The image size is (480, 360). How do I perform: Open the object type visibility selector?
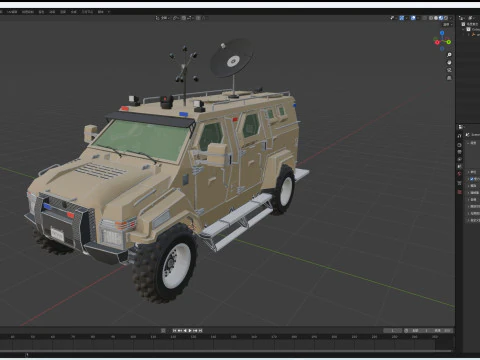[x=394, y=18]
